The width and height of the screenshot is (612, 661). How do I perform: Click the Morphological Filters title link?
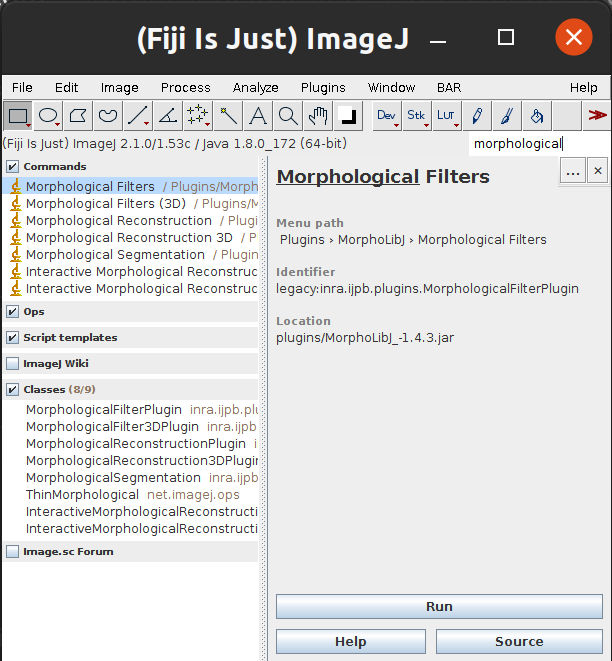coord(383,177)
